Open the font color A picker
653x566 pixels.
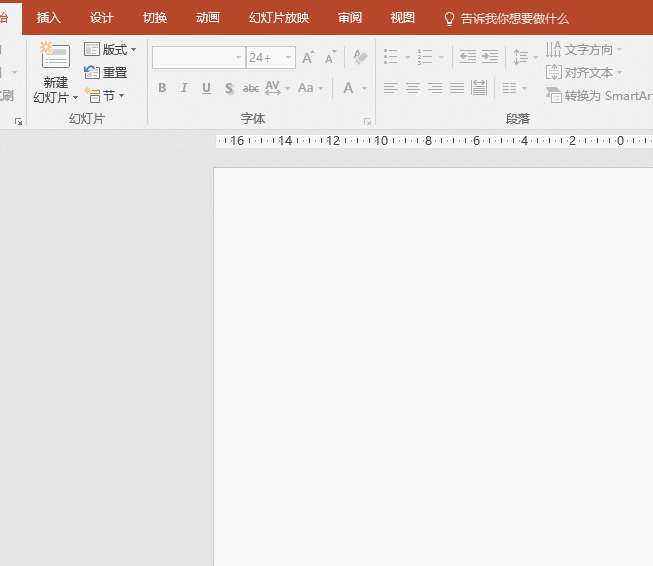click(348, 89)
